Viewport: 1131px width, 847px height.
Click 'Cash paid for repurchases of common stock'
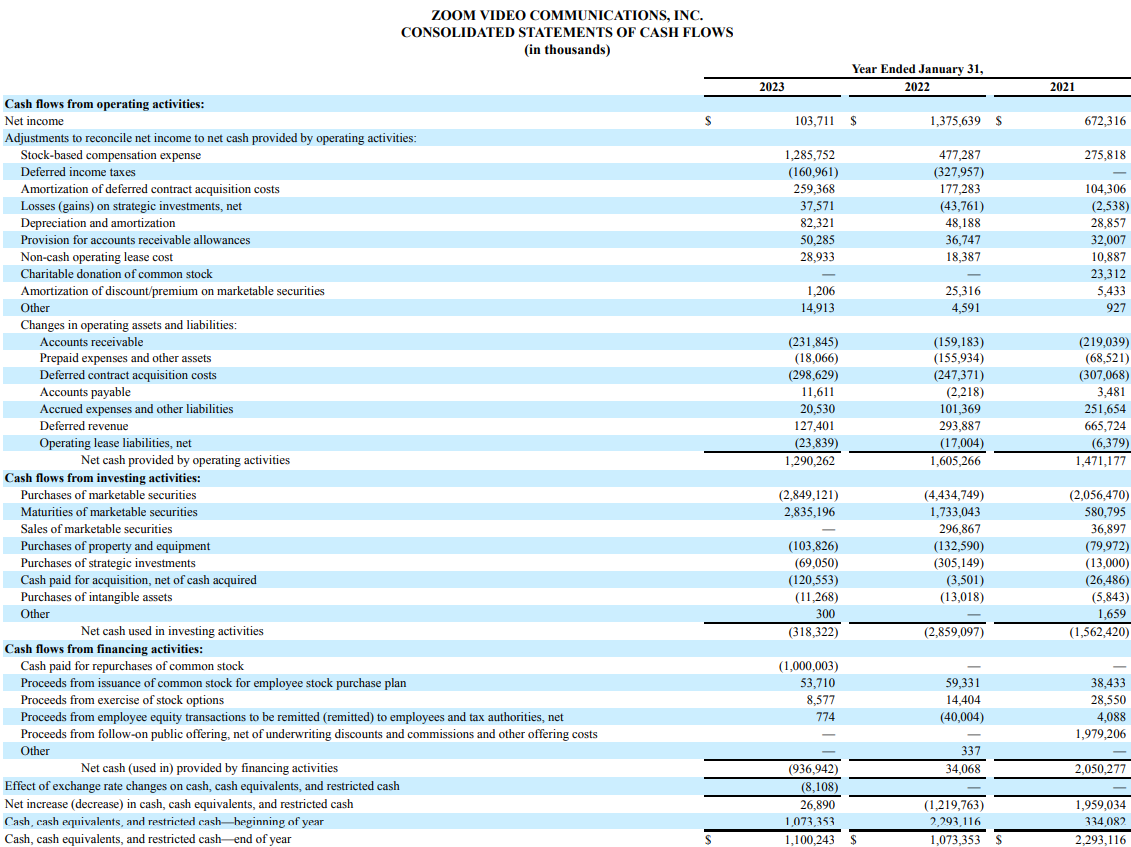132,666
